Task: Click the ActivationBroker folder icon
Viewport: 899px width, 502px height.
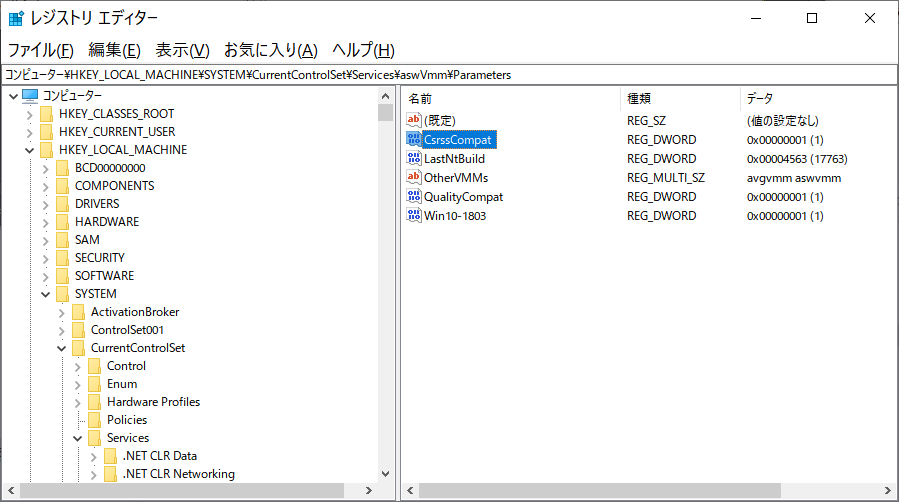Action: tap(79, 312)
